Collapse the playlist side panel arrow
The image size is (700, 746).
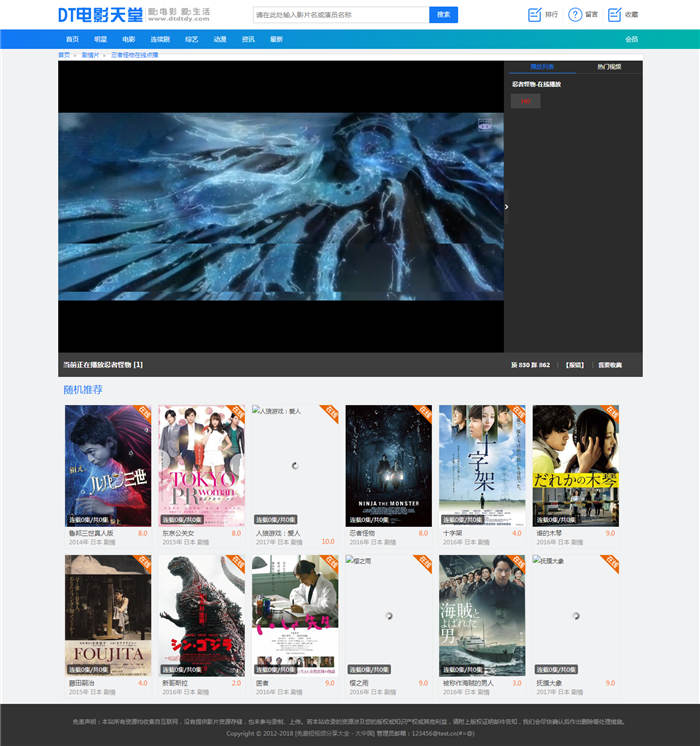506,206
